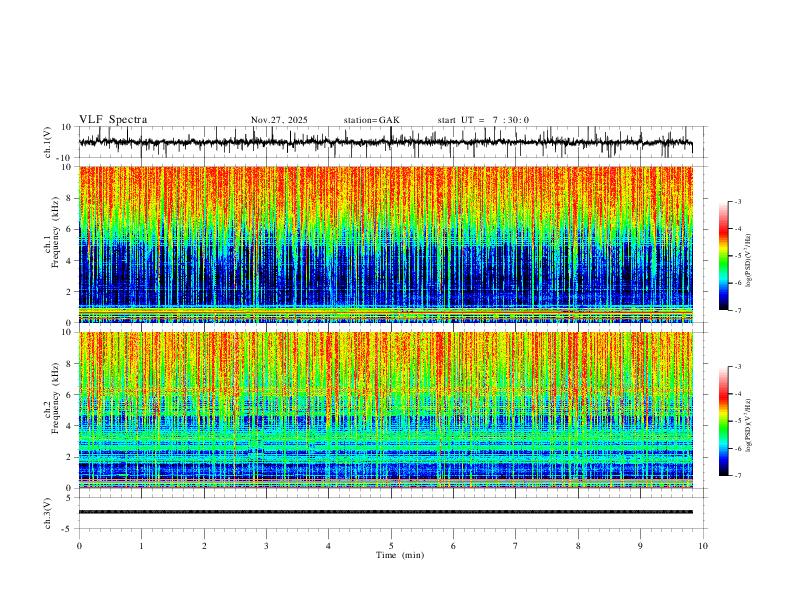Click the ch.1 spectrogram panel
The image size is (792, 612).
point(386,244)
